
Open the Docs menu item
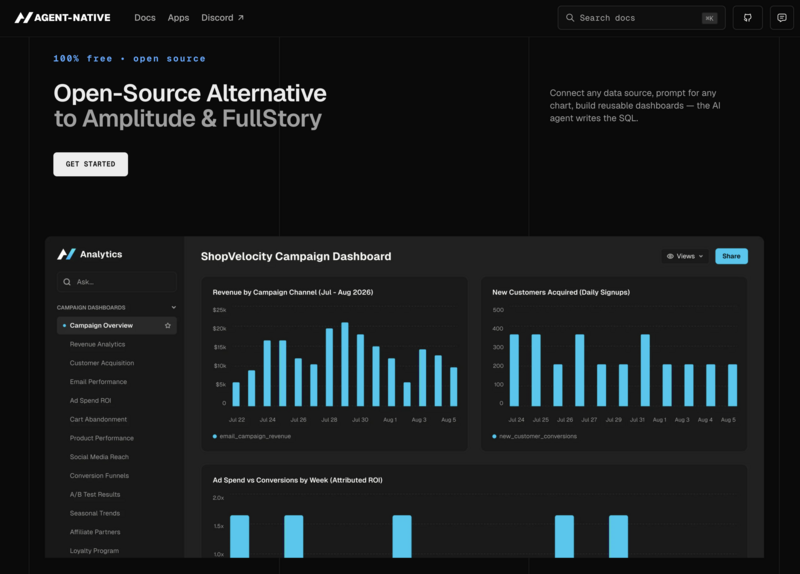145,18
